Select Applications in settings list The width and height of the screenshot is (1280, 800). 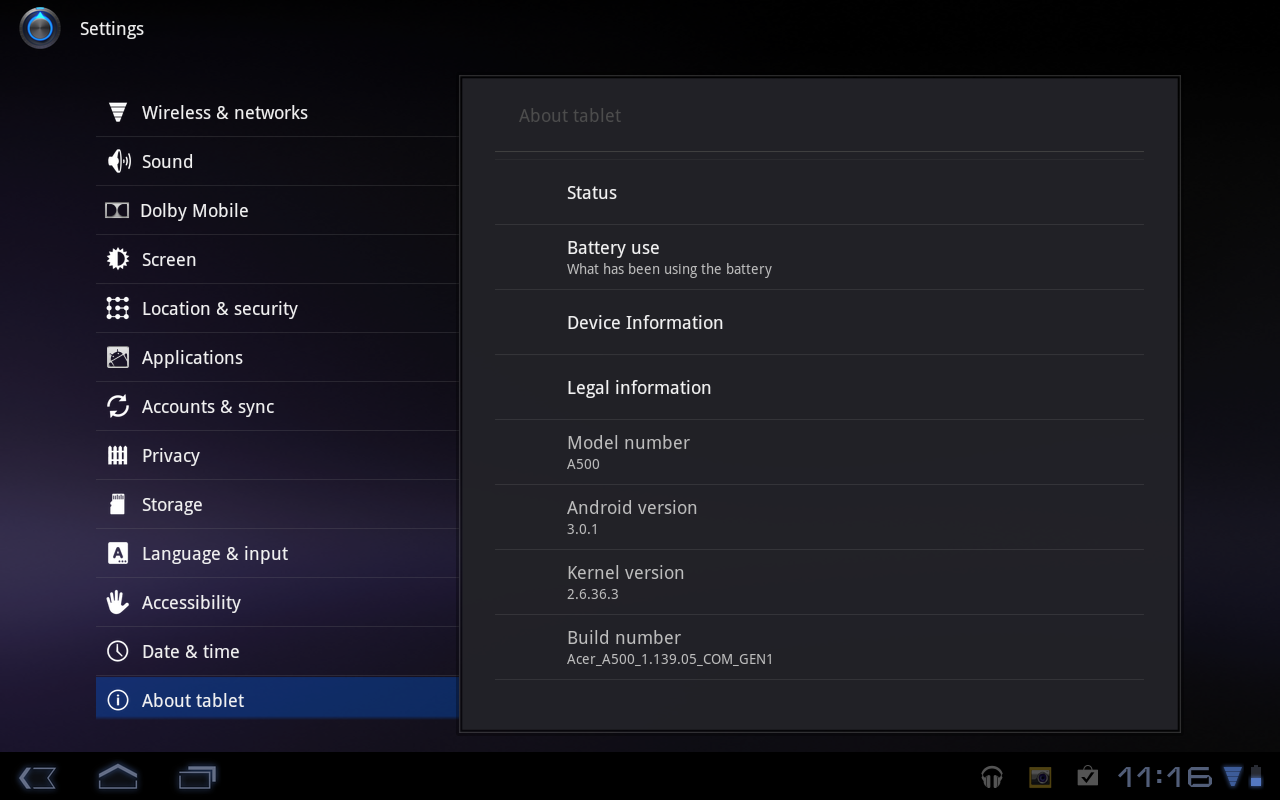point(192,357)
